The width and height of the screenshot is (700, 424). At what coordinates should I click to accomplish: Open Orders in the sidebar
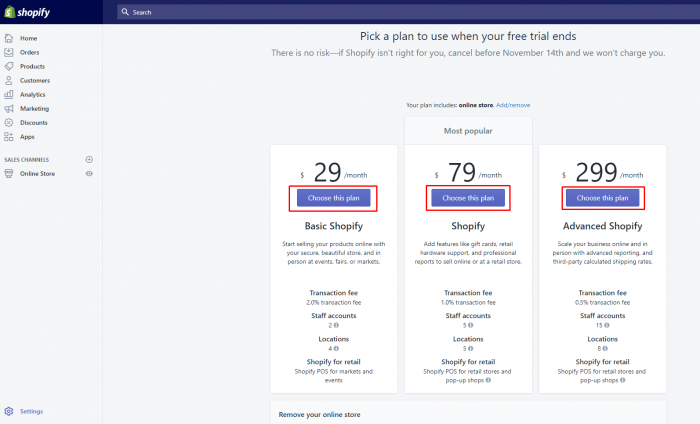point(29,52)
